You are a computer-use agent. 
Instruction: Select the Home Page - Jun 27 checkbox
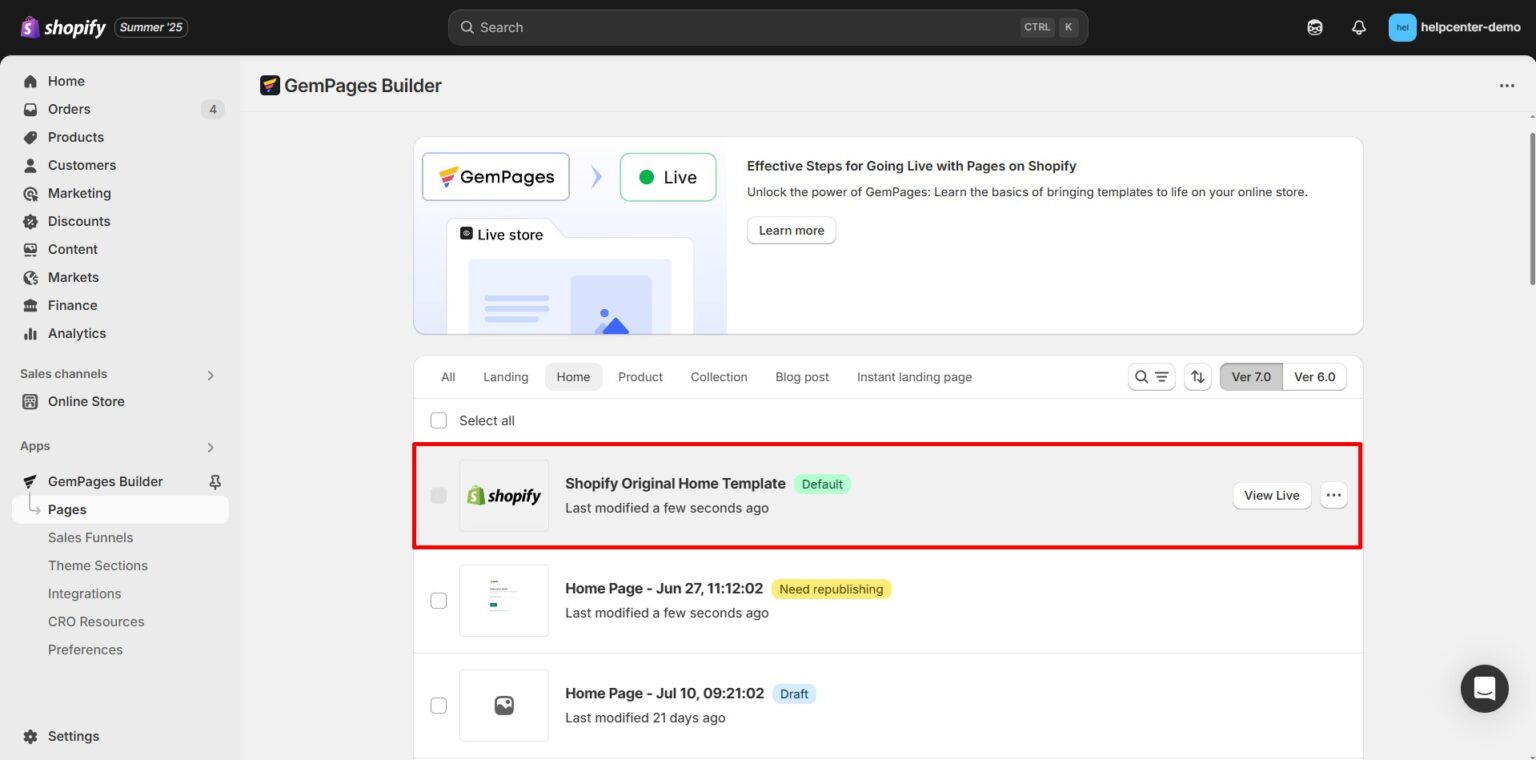point(438,600)
